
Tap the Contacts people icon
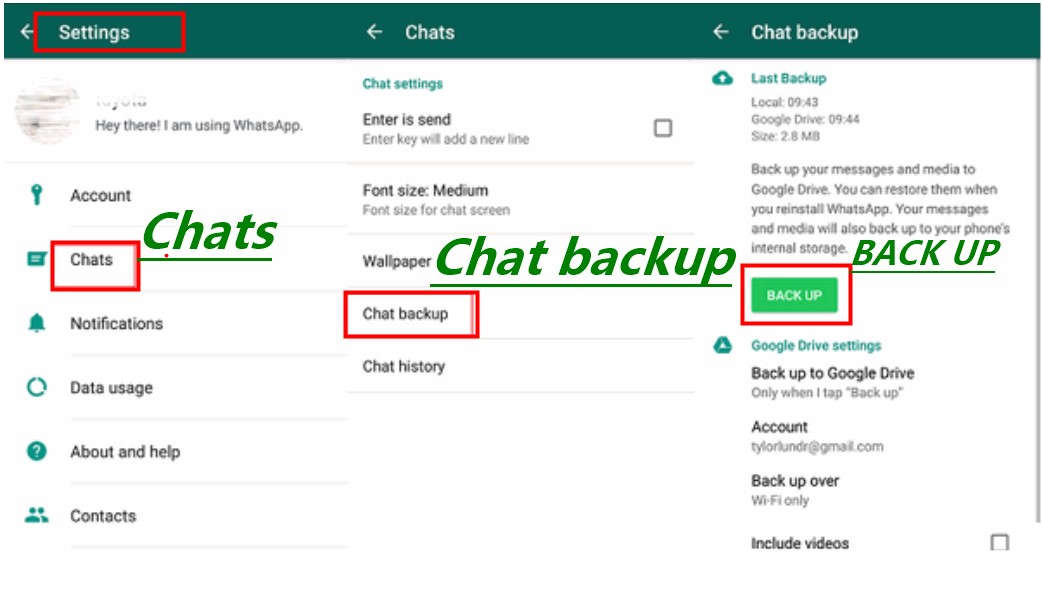[x=37, y=516]
